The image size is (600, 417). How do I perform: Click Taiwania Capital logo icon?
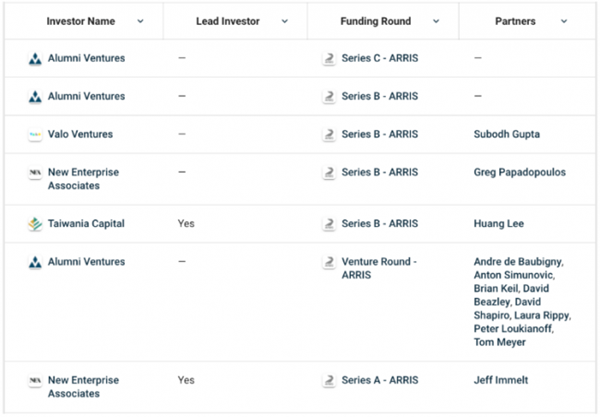35,225
